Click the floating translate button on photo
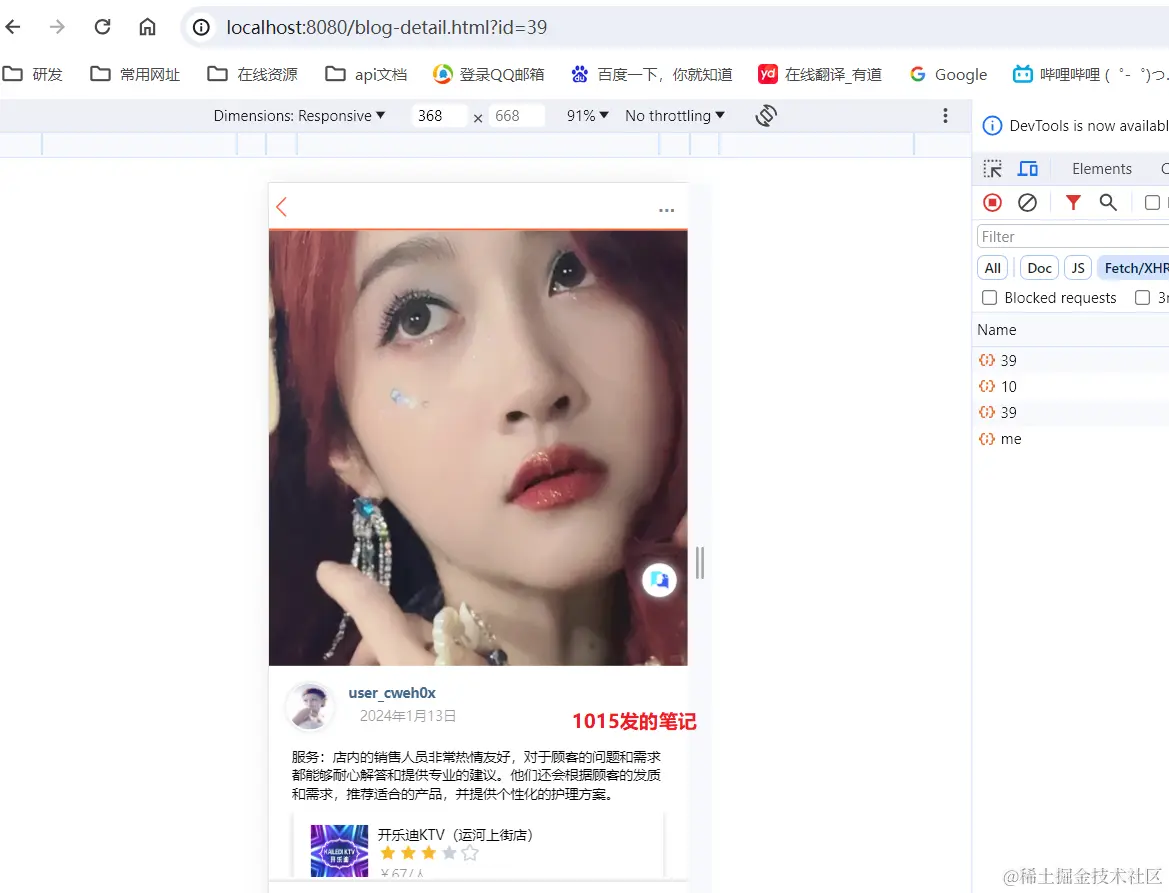1169x893 pixels. click(x=659, y=580)
